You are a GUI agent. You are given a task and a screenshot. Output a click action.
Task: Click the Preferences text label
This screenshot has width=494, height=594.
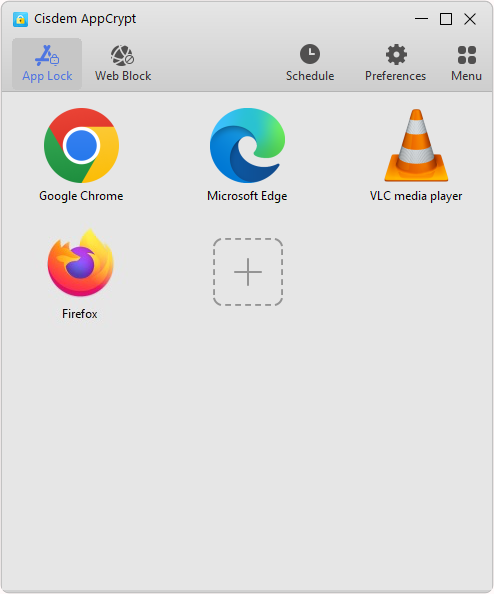coord(396,76)
